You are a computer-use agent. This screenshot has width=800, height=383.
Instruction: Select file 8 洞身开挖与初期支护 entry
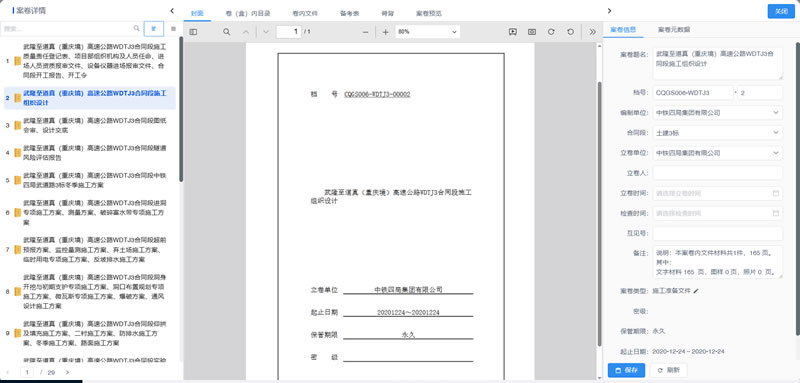(90, 291)
